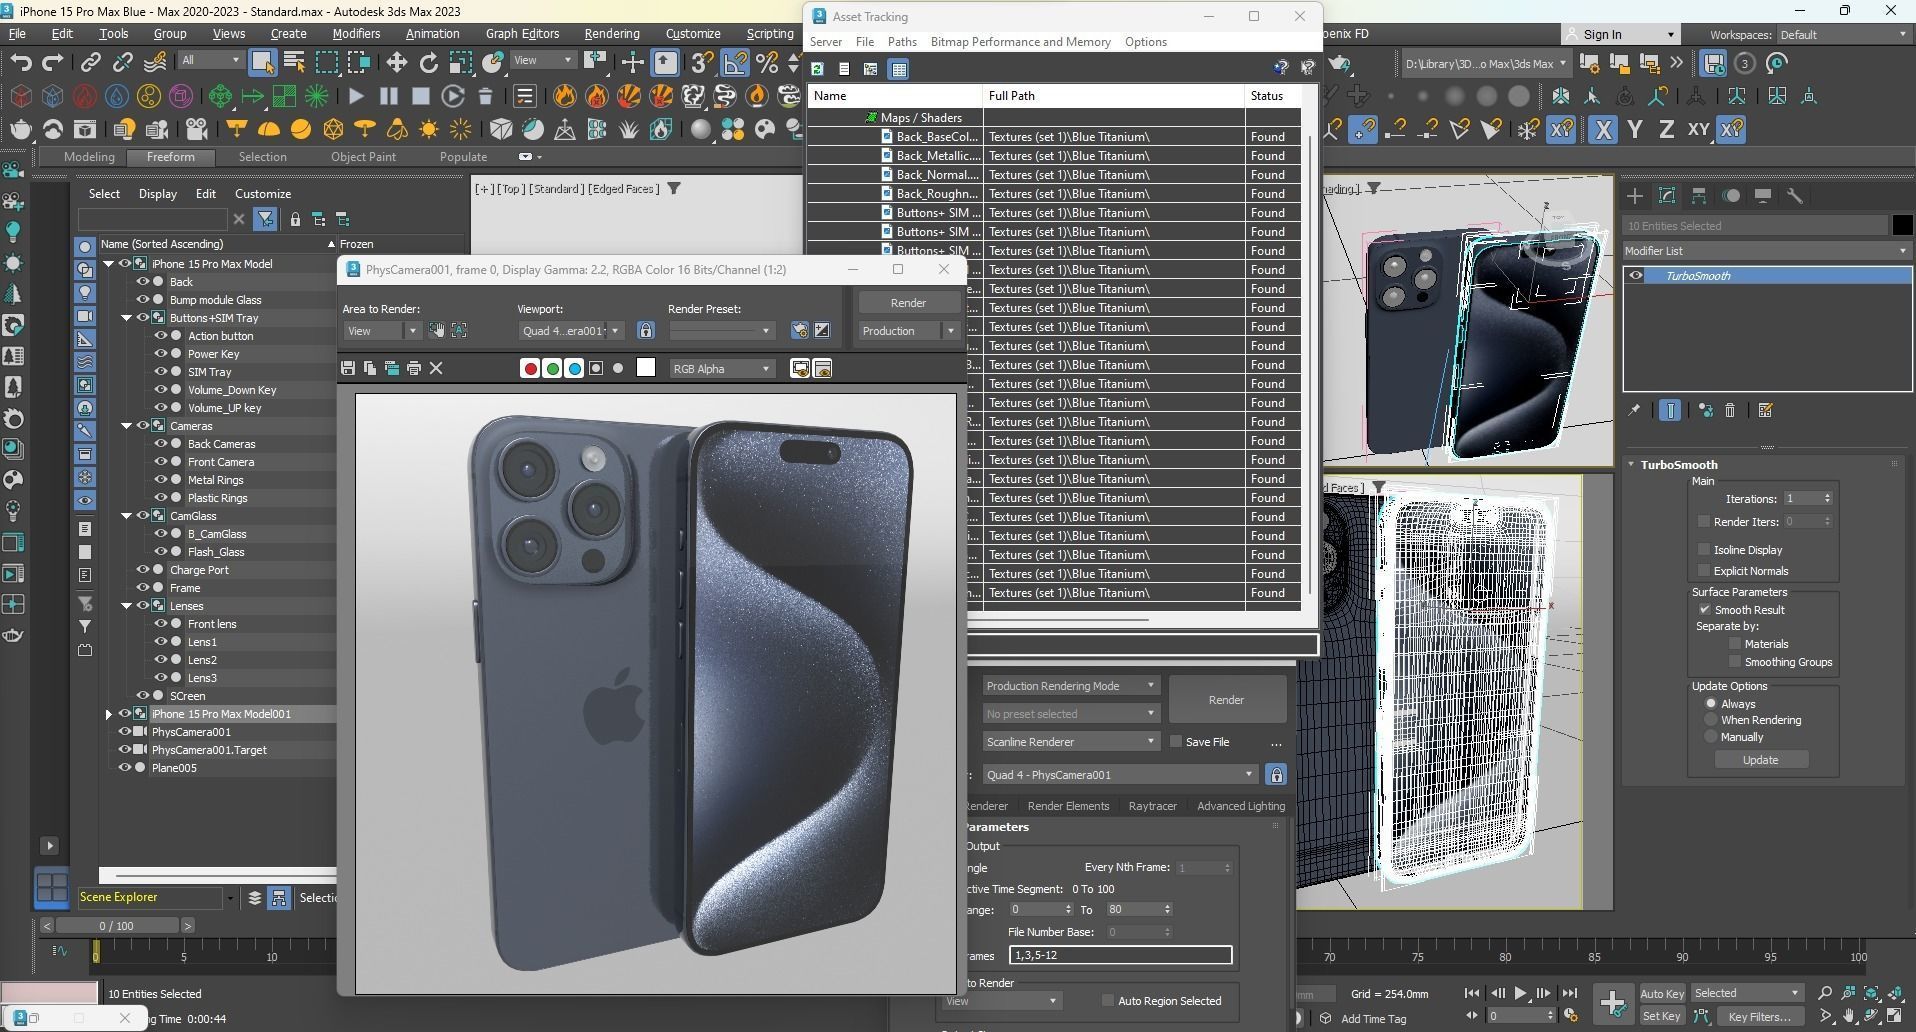Screen dimensions: 1916x1032
Task: Open Paths menu in Asset Tracking
Action: [x=901, y=42]
